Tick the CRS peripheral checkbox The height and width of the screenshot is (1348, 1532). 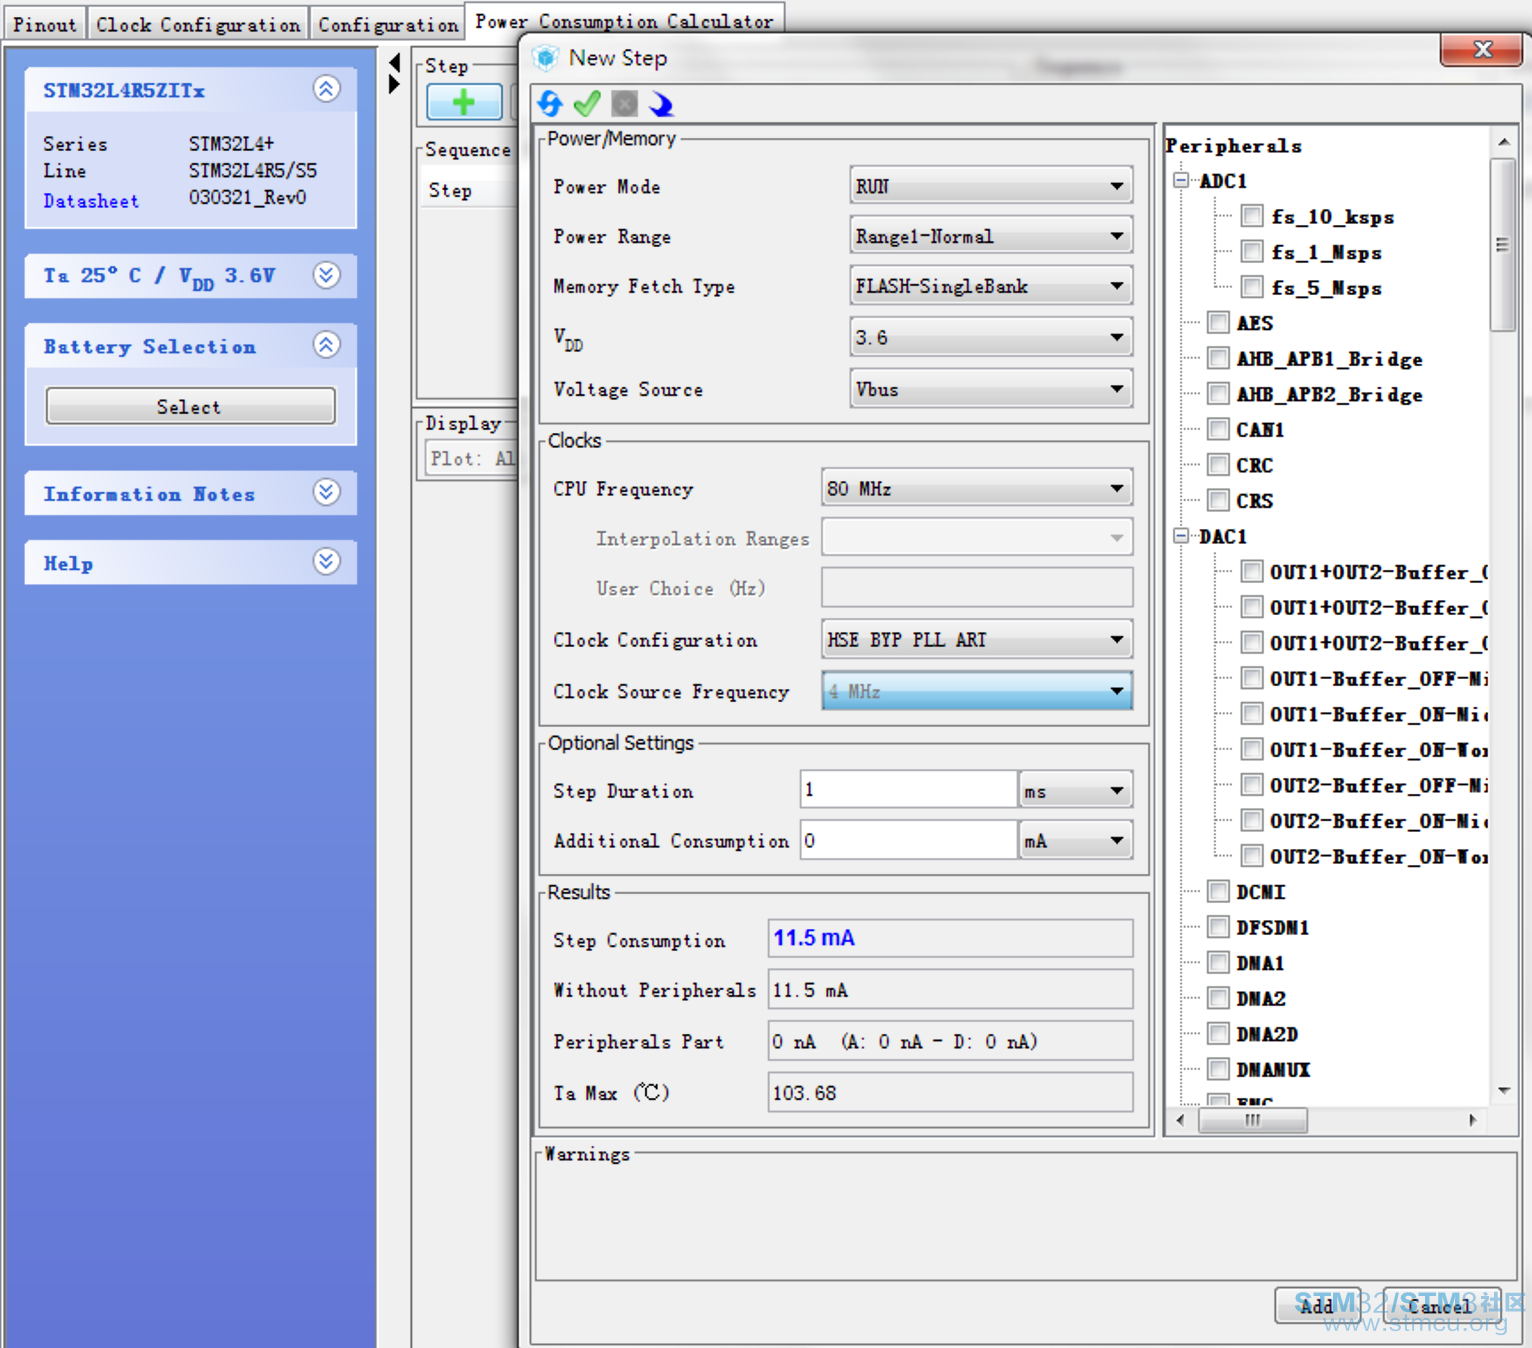(x=1218, y=500)
